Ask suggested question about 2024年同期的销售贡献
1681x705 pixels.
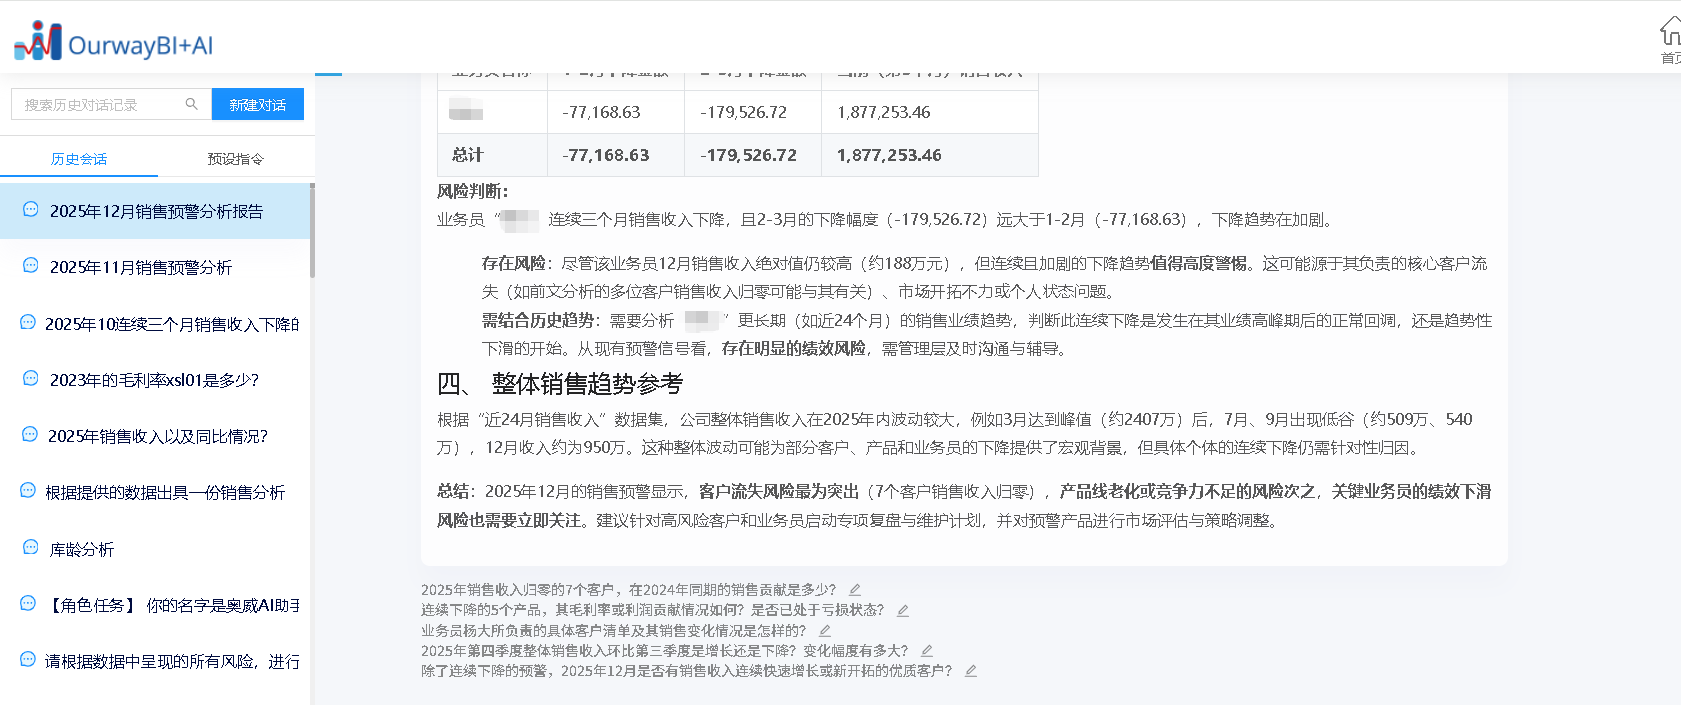pyautogui.click(x=628, y=590)
